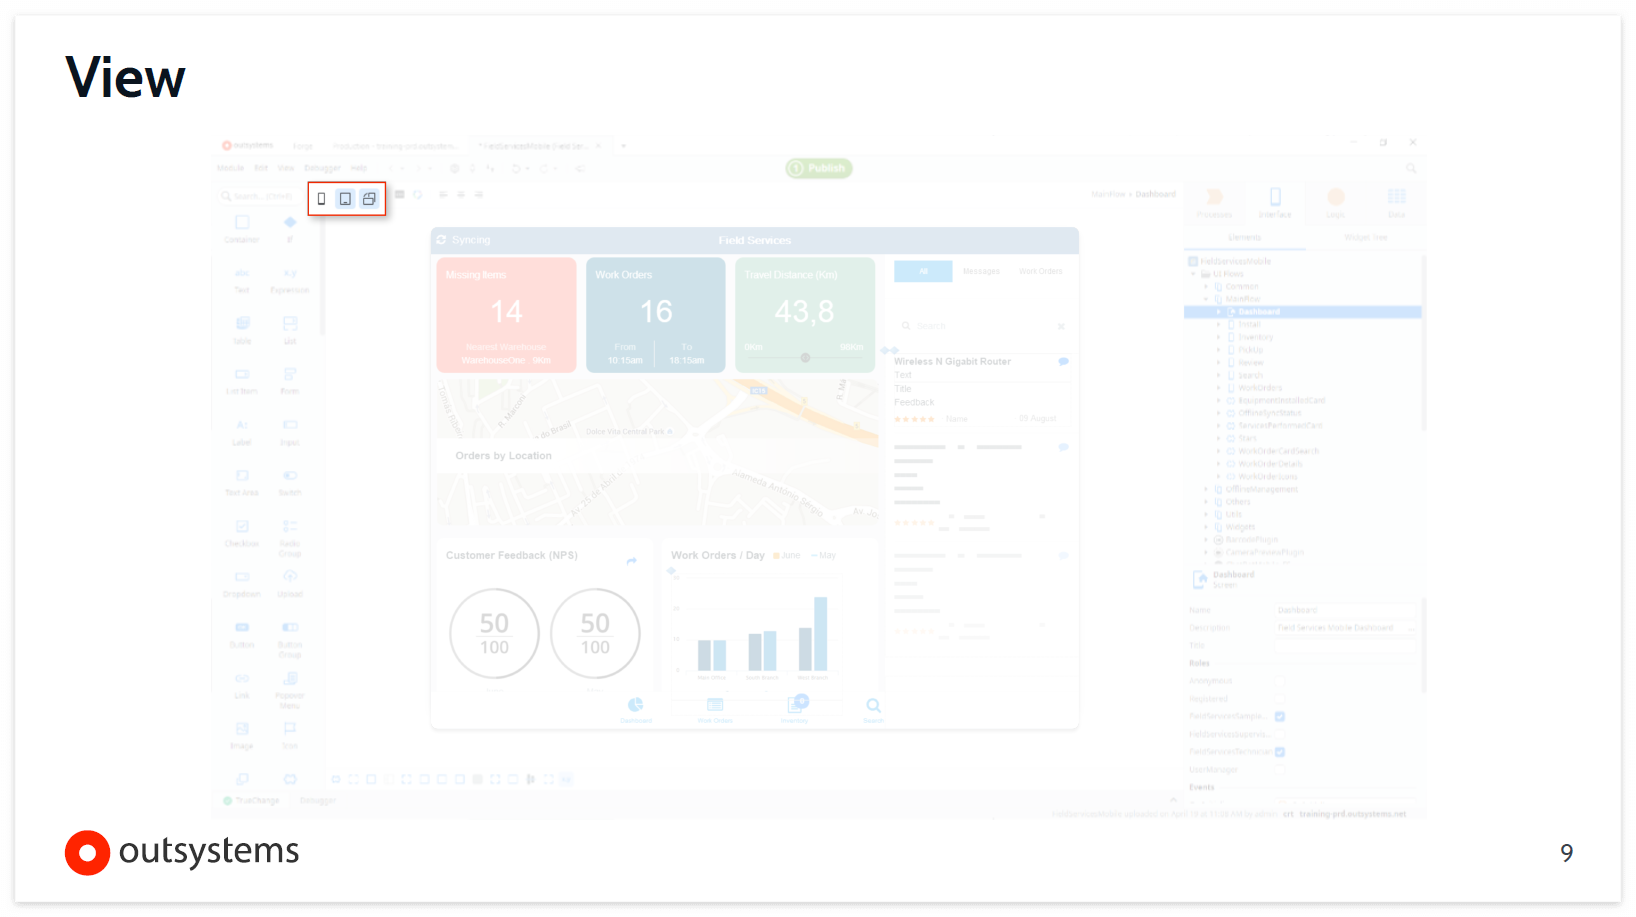1636x917 pixels.
Task: Collapse the UI Flows folder
Action: point(1194,274)
